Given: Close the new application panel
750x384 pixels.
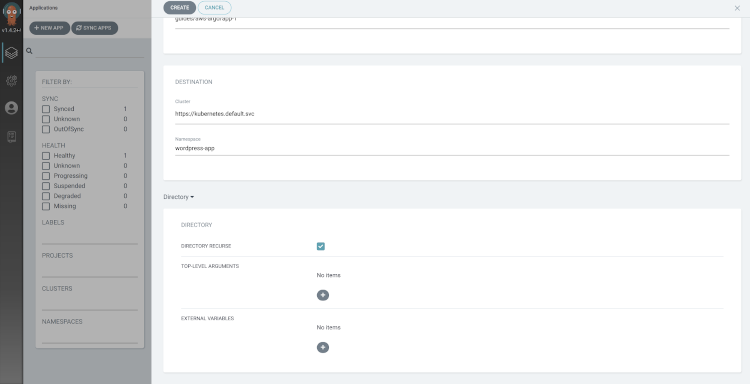Looking at the screenshot, I should click(737, 8).
